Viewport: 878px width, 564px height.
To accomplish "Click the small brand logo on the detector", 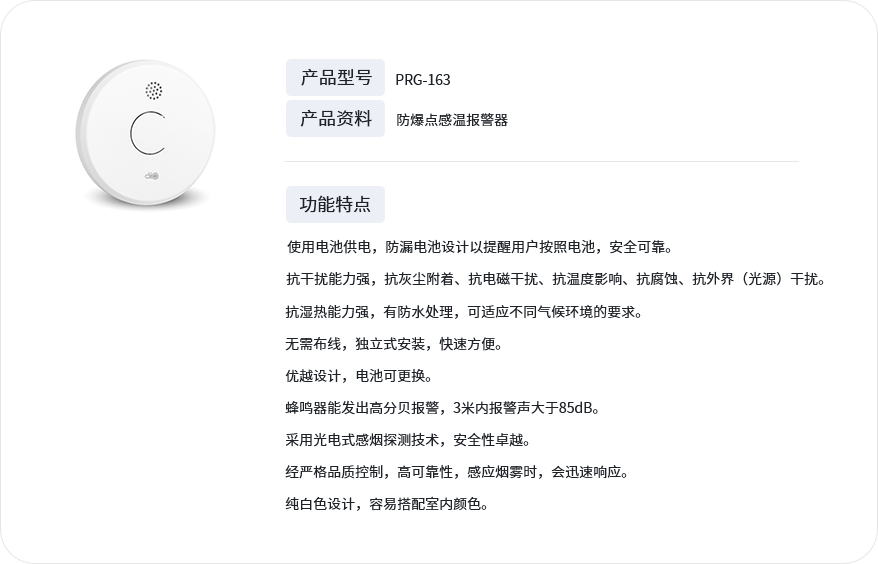I will [x=151, y=174].
